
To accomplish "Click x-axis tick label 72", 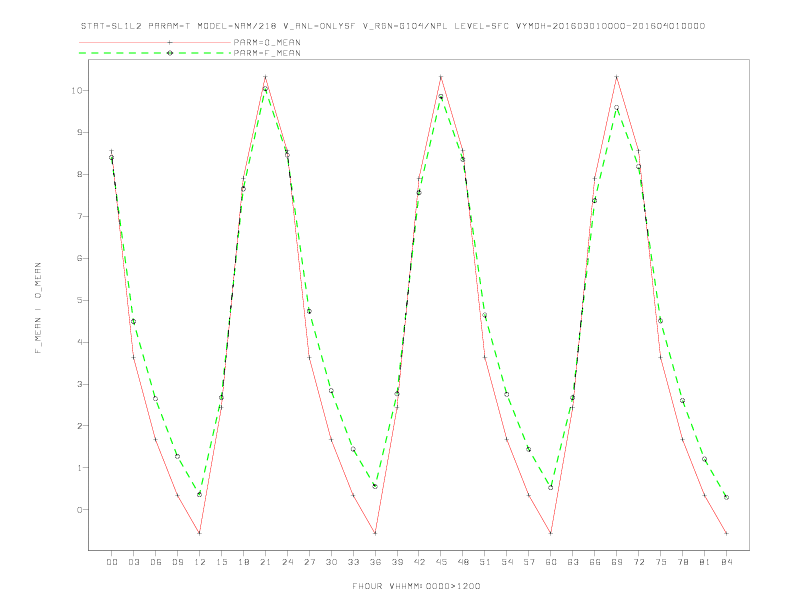I will [x=639, y=562].
